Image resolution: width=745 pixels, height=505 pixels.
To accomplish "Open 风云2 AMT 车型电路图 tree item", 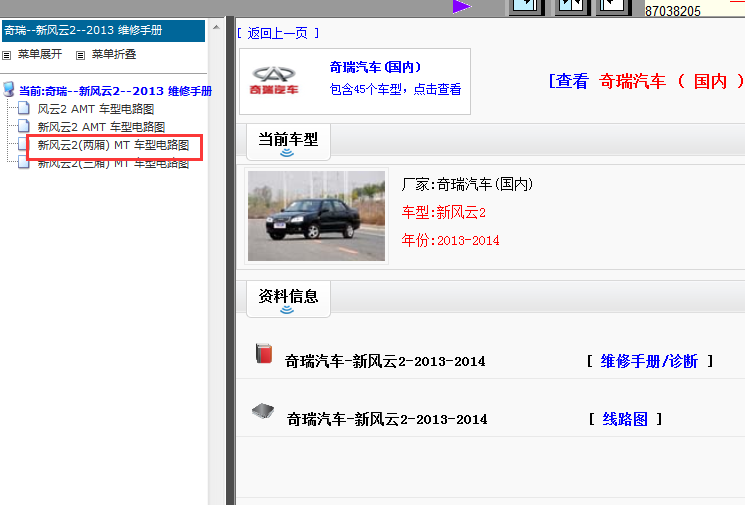I will [96, 109].
